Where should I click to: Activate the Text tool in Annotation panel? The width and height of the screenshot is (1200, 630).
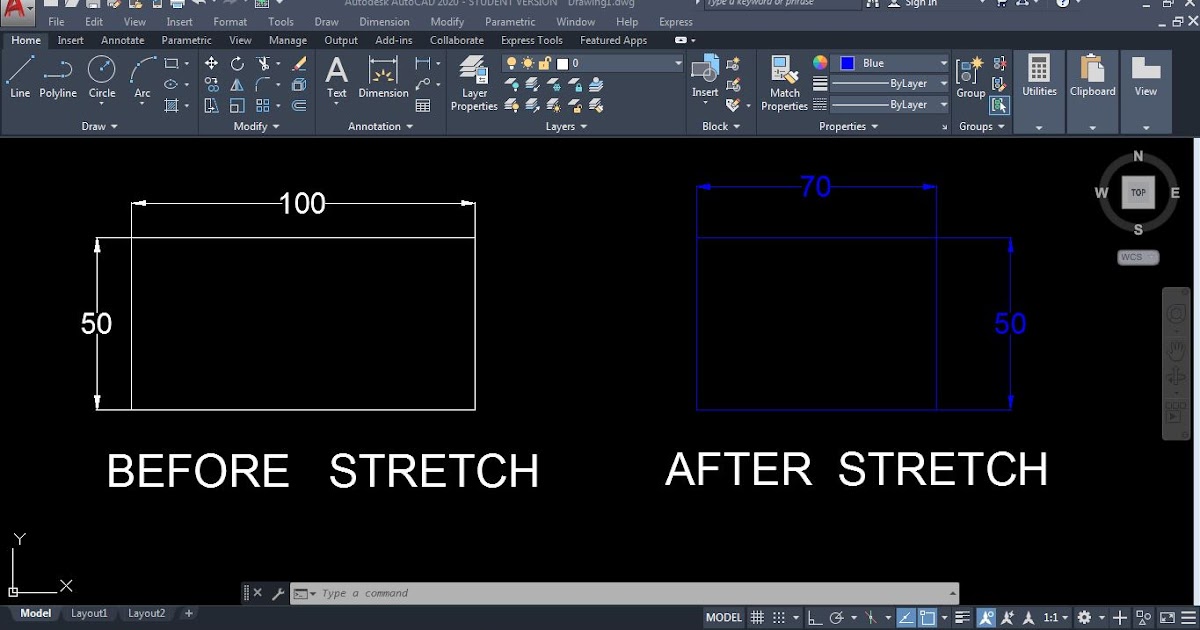pos(336,75)
